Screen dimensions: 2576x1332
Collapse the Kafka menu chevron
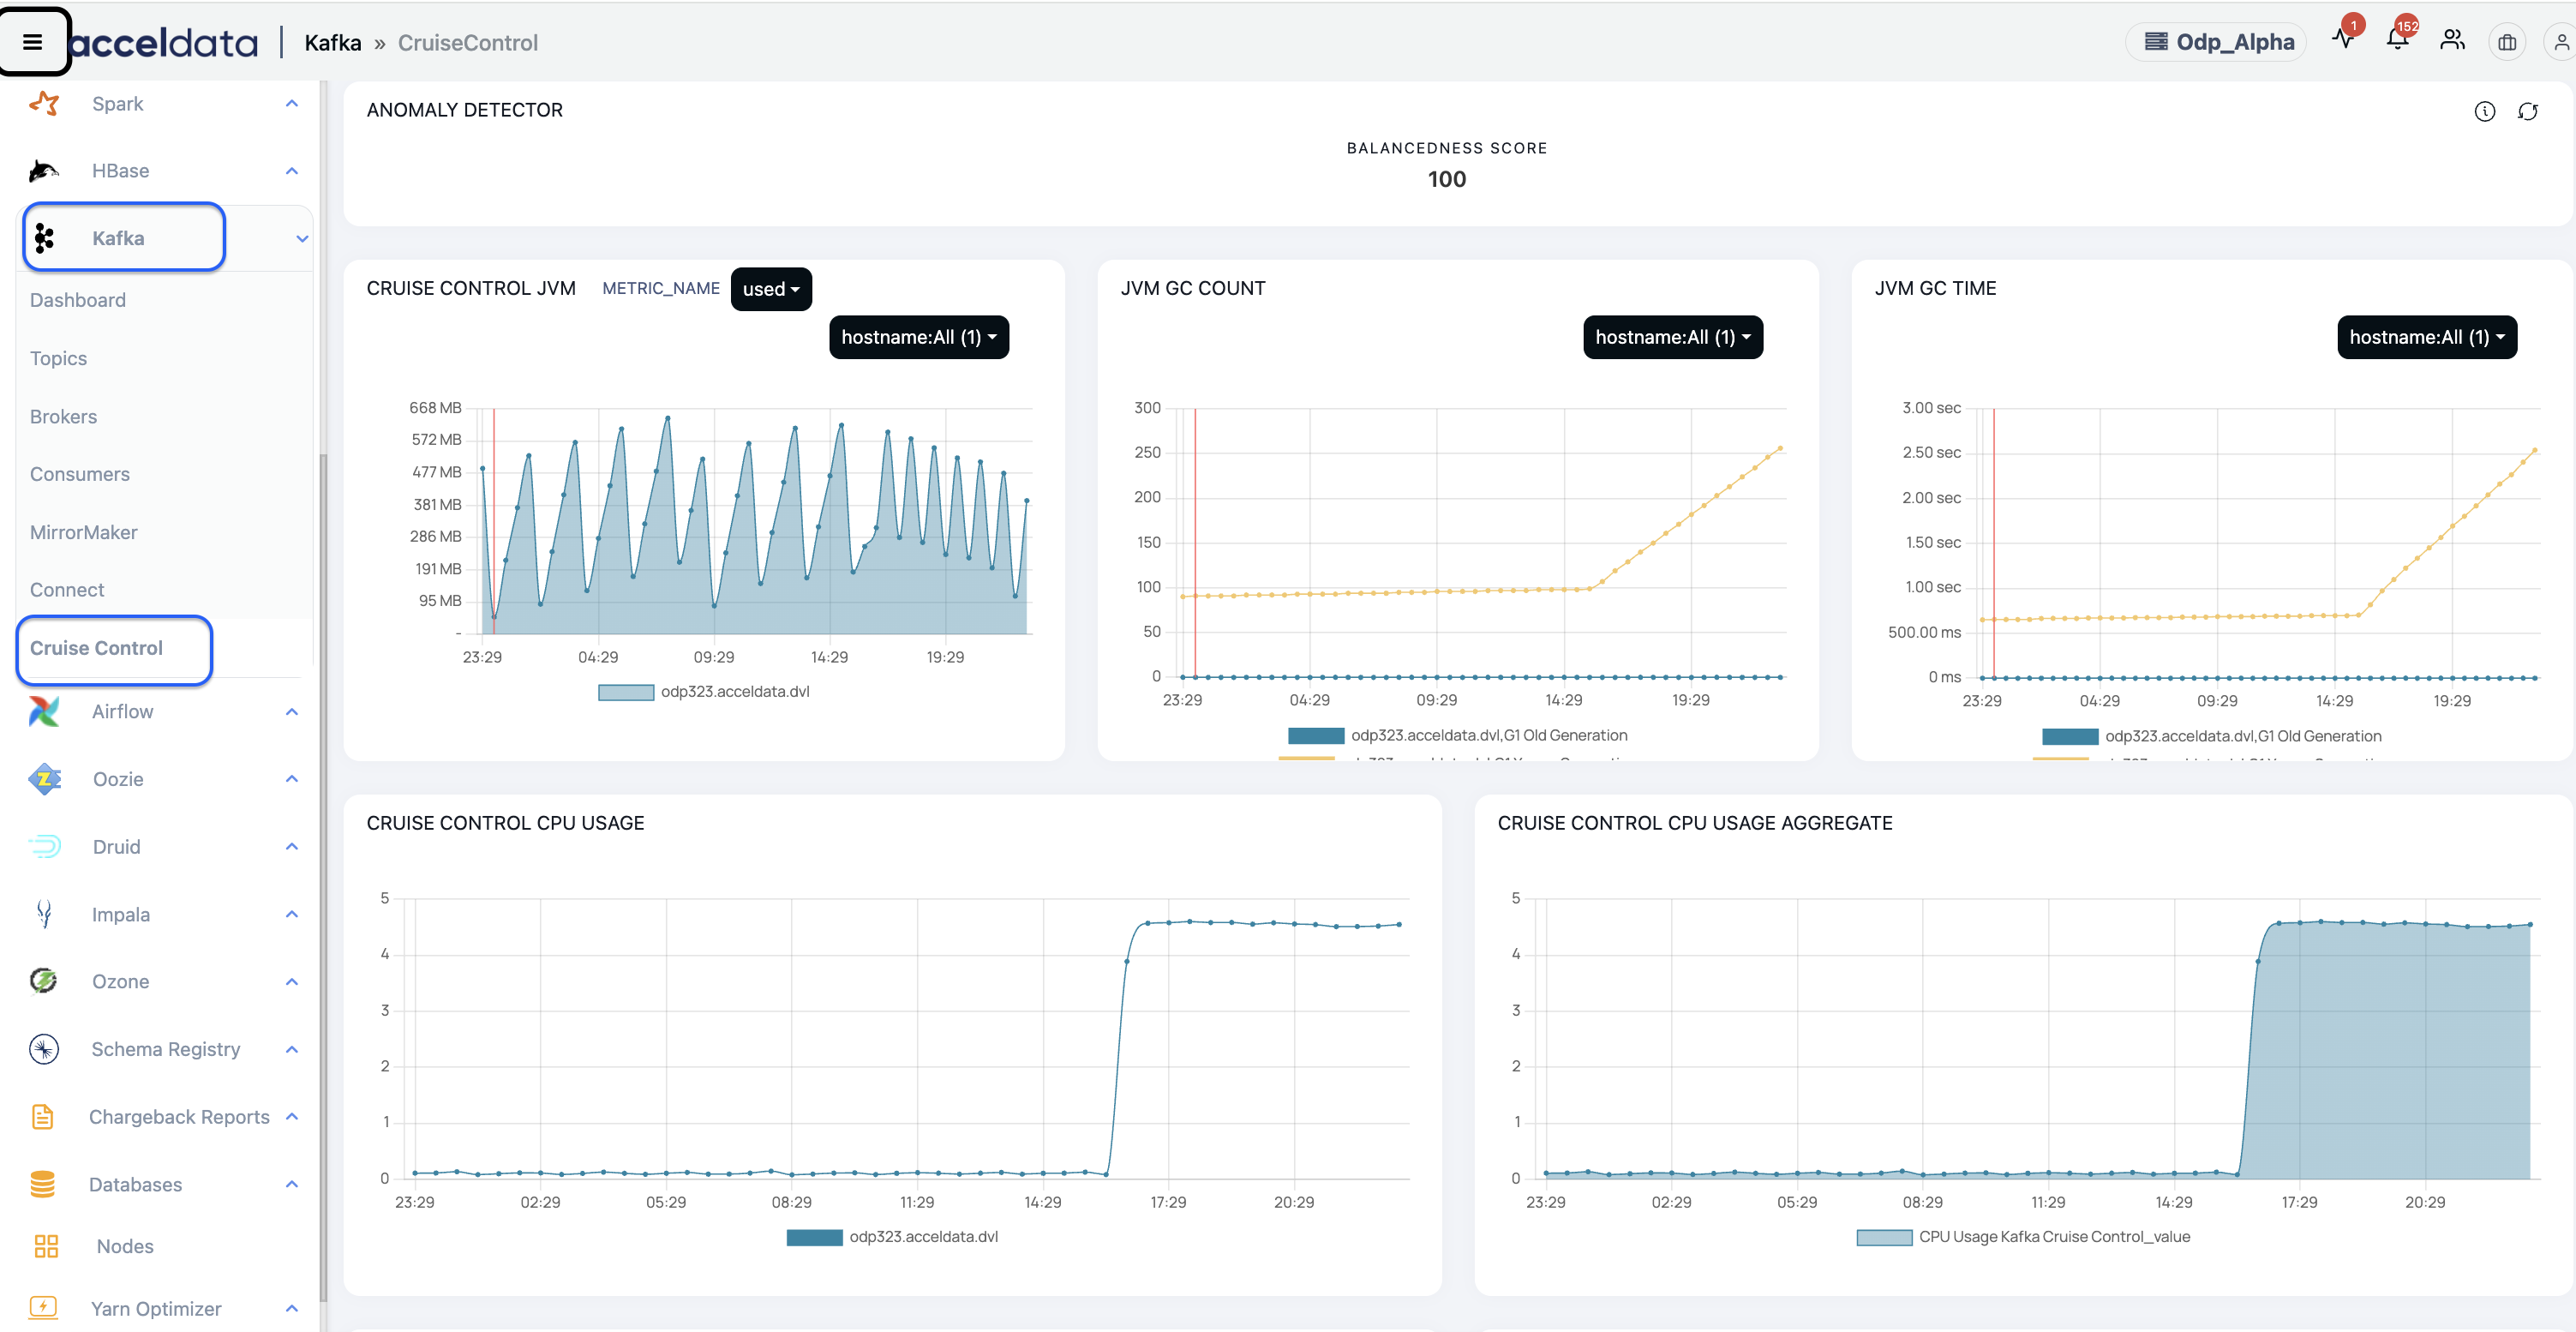tap(302, 238)
